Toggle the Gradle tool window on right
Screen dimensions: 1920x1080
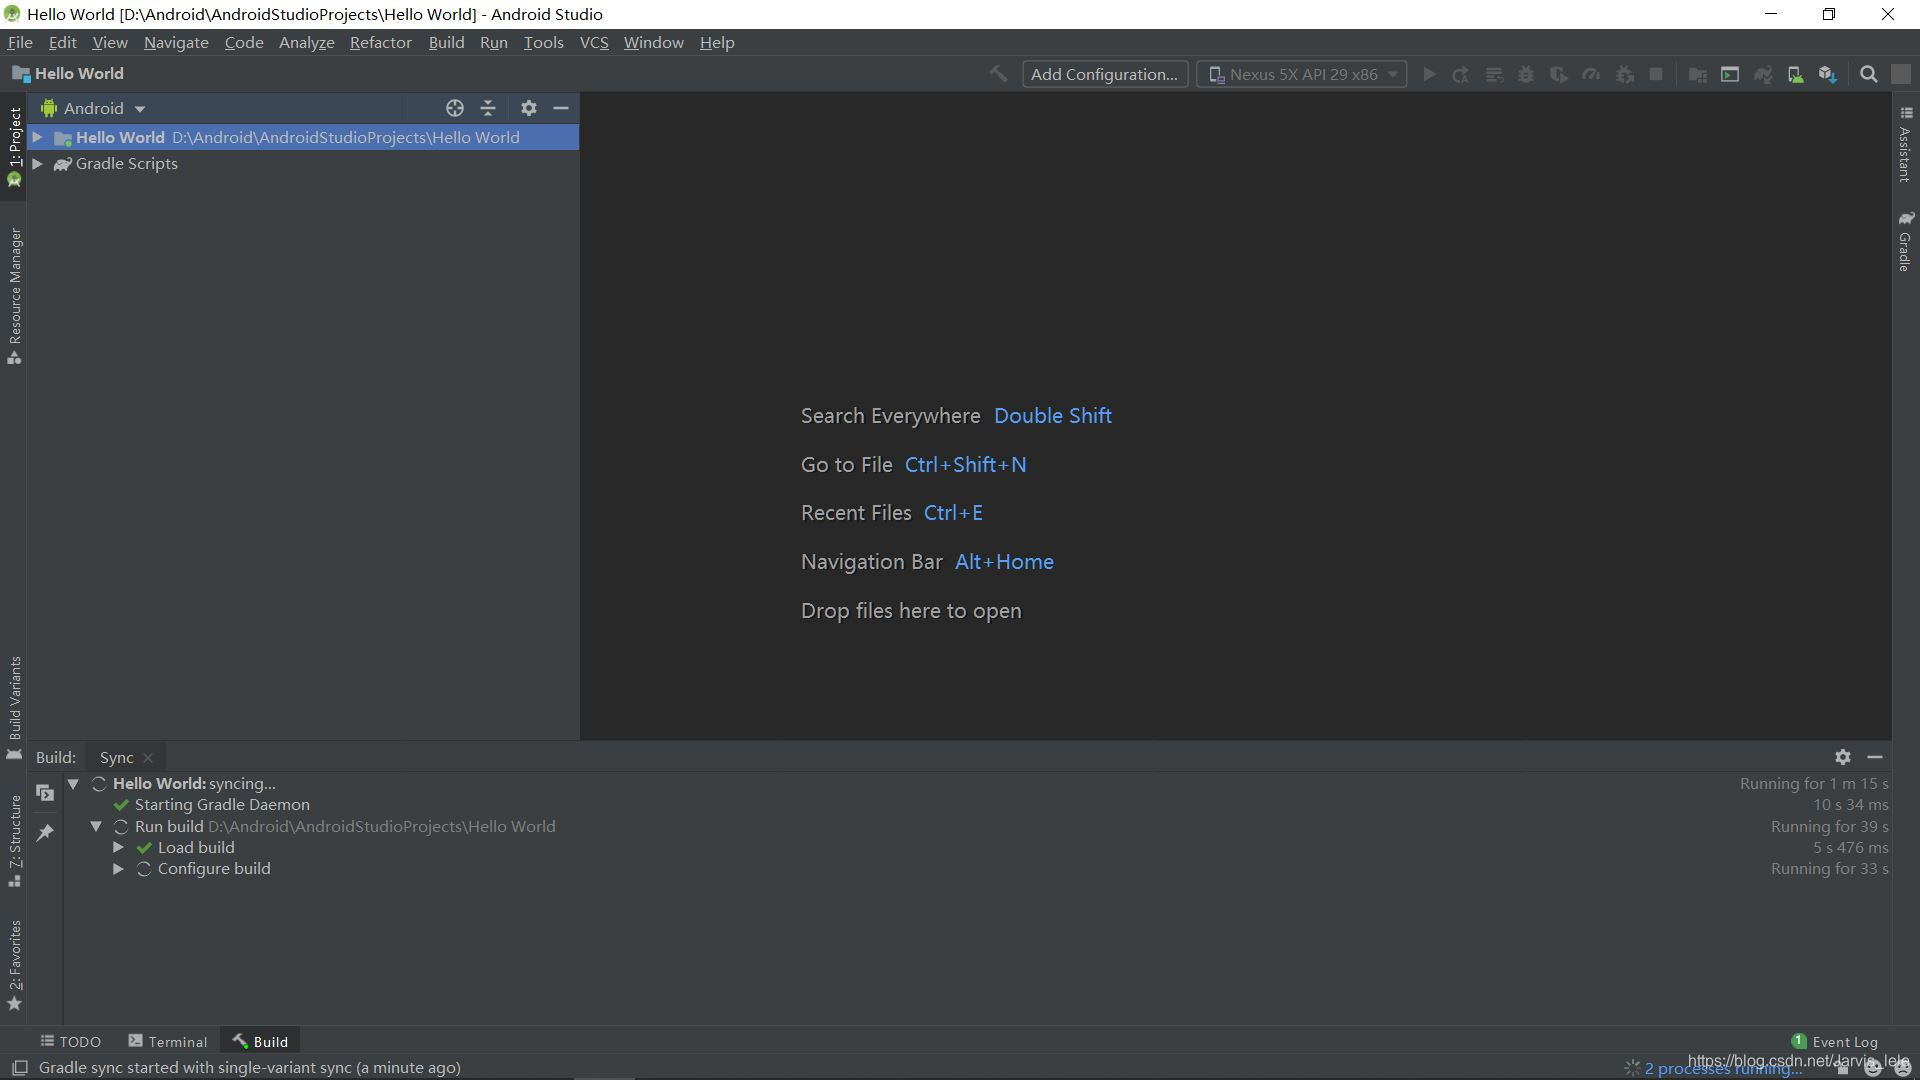pos(1905,241)
